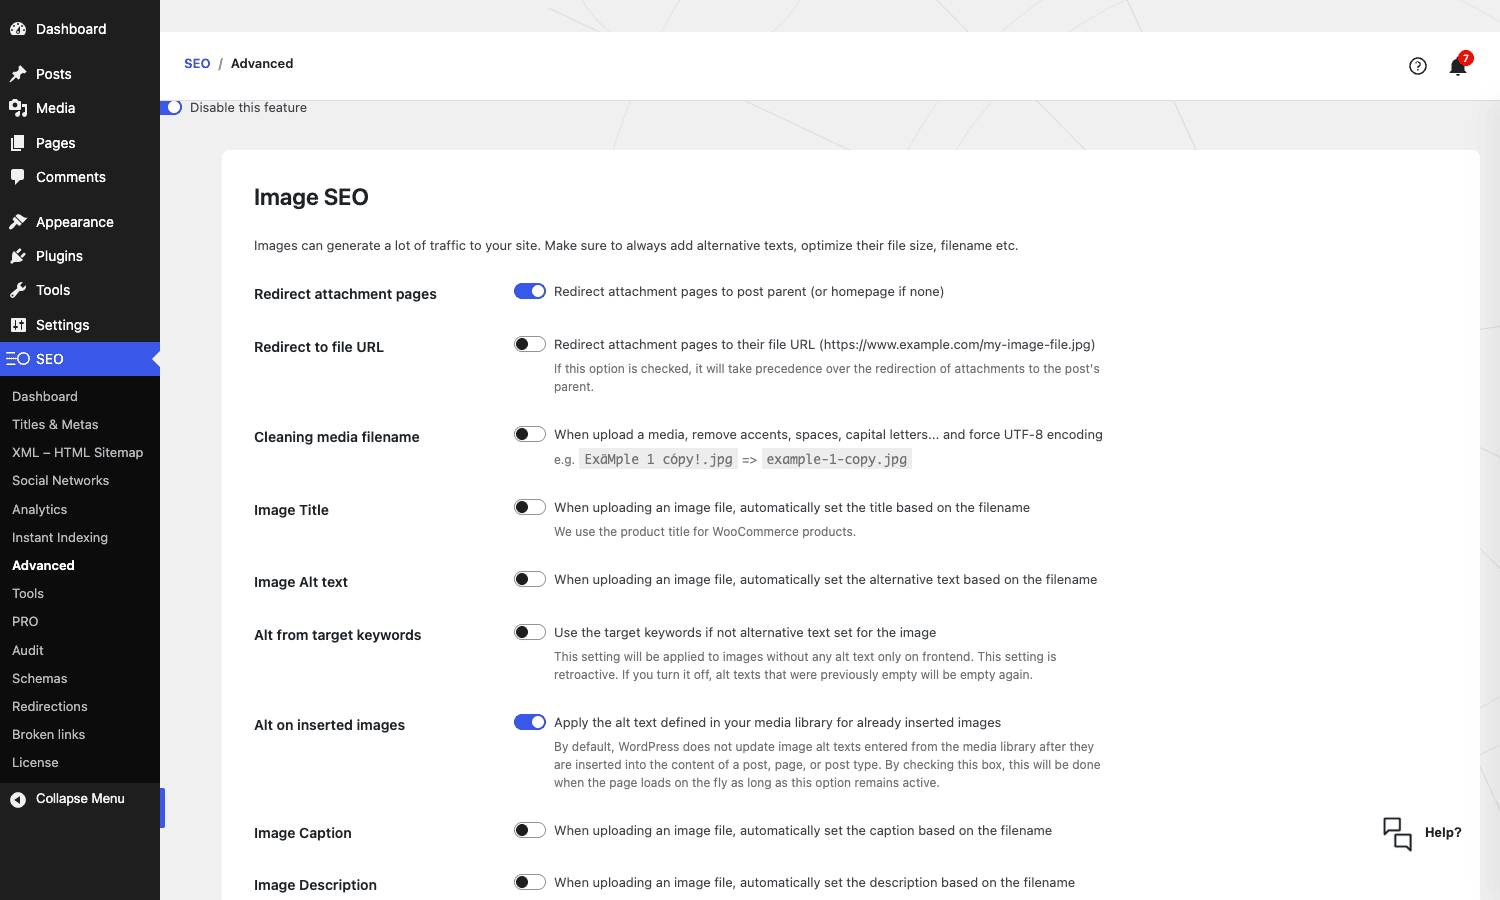Viewport: 1500px width, 900px height.
Task: Enable Redirect to file URL toggle
Action: pos(530,344)
